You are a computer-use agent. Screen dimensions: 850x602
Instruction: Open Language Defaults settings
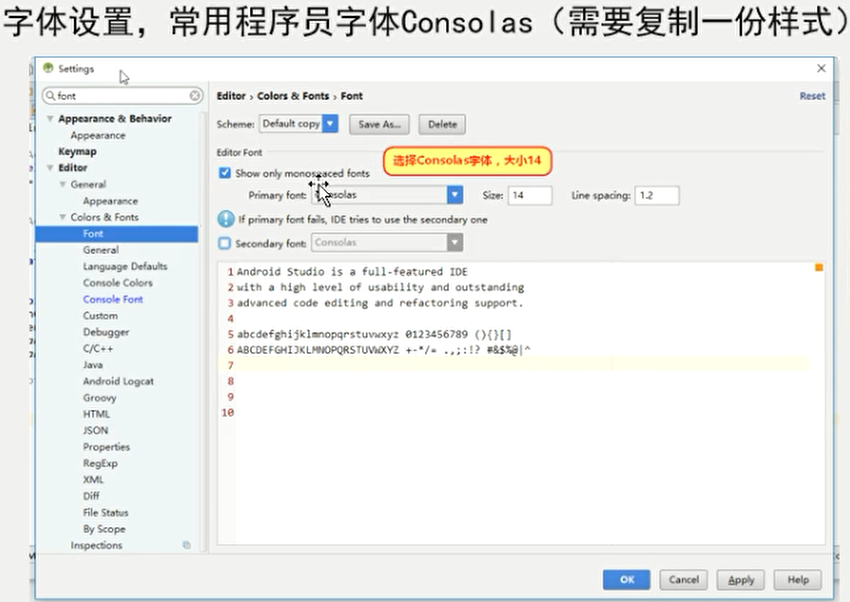(125, 266)
